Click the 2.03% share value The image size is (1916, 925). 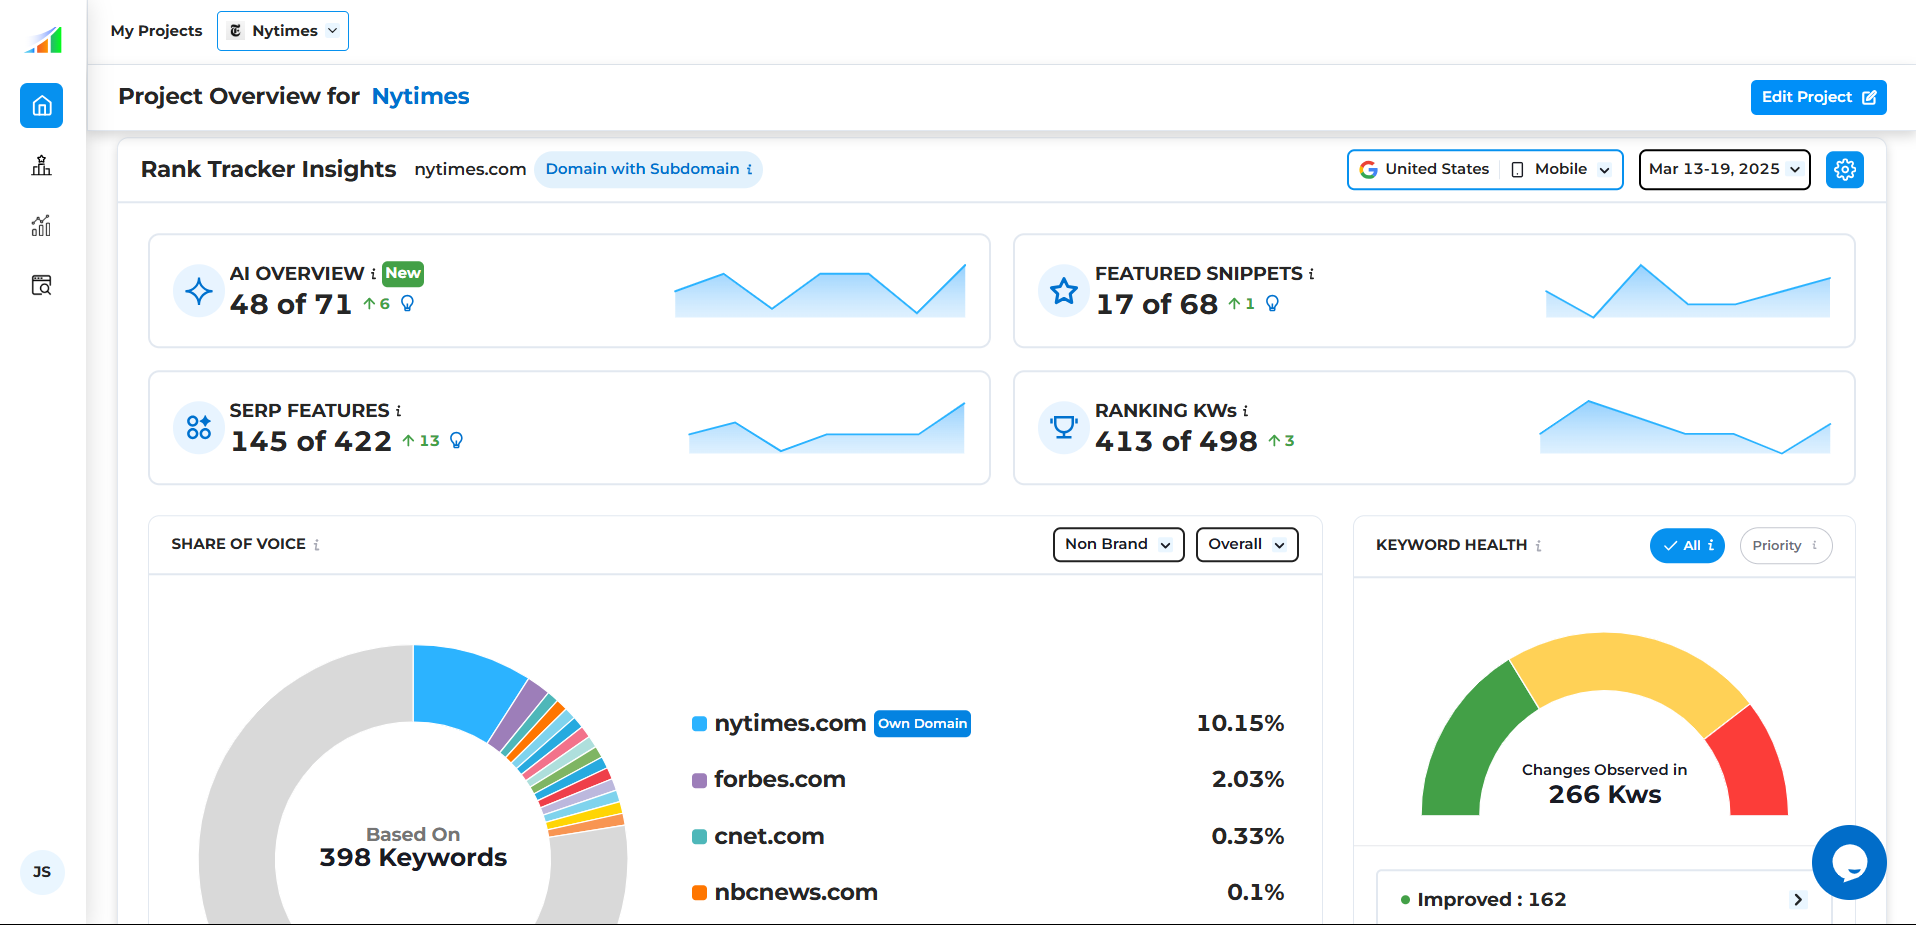[1248, 779]
